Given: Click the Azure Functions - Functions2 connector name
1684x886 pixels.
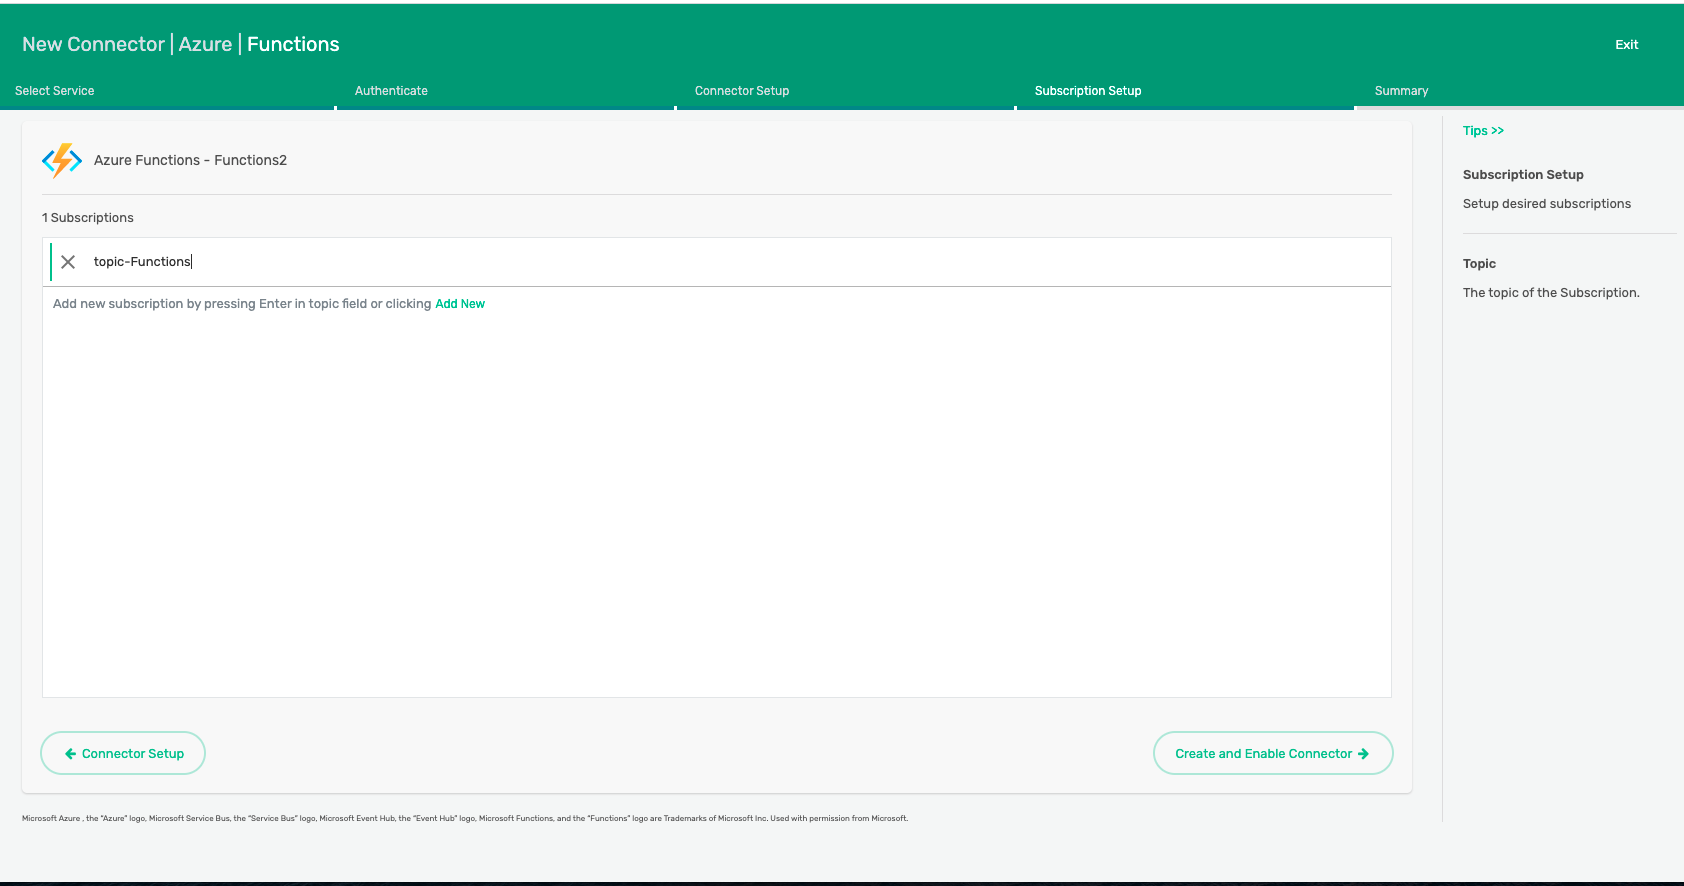Looking at the screenshot, I should tap(190, 160).
